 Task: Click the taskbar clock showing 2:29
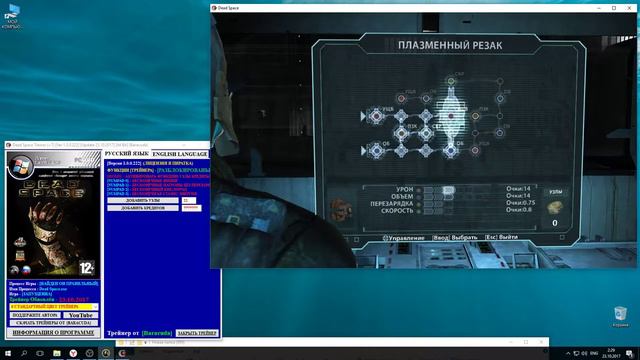coord(611,353)
